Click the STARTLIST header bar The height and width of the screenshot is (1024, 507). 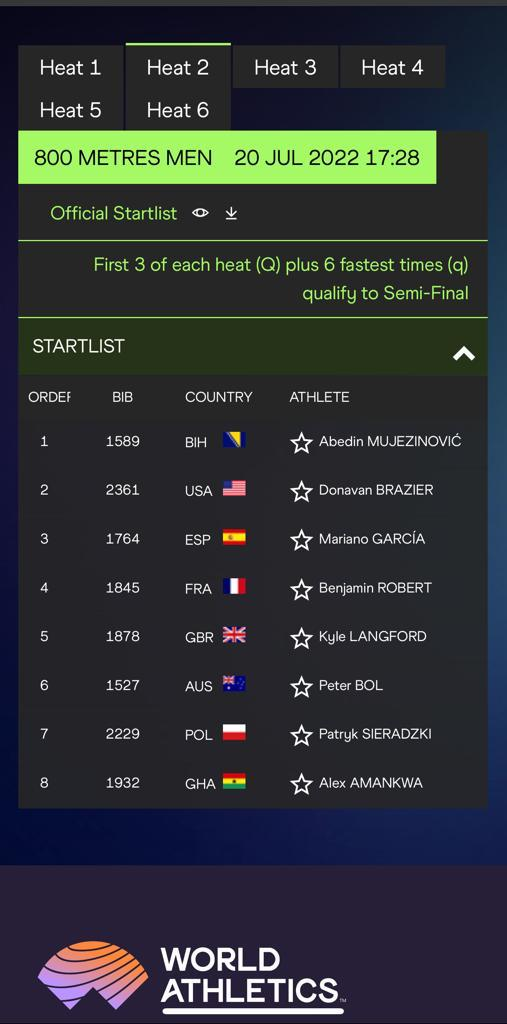[253, 346]
